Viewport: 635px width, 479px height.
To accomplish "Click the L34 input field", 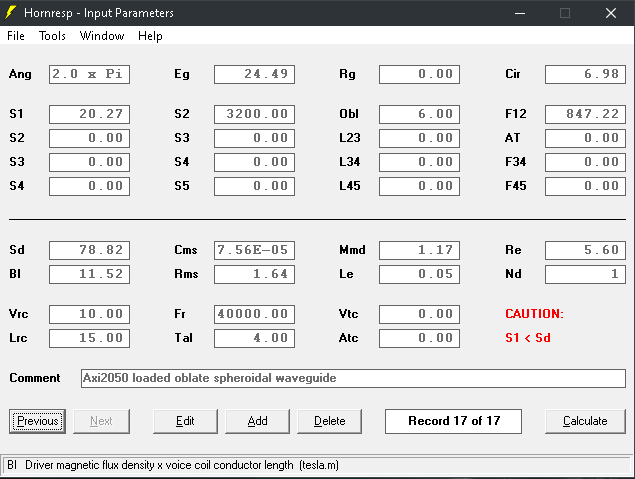I will click(419, 162).
